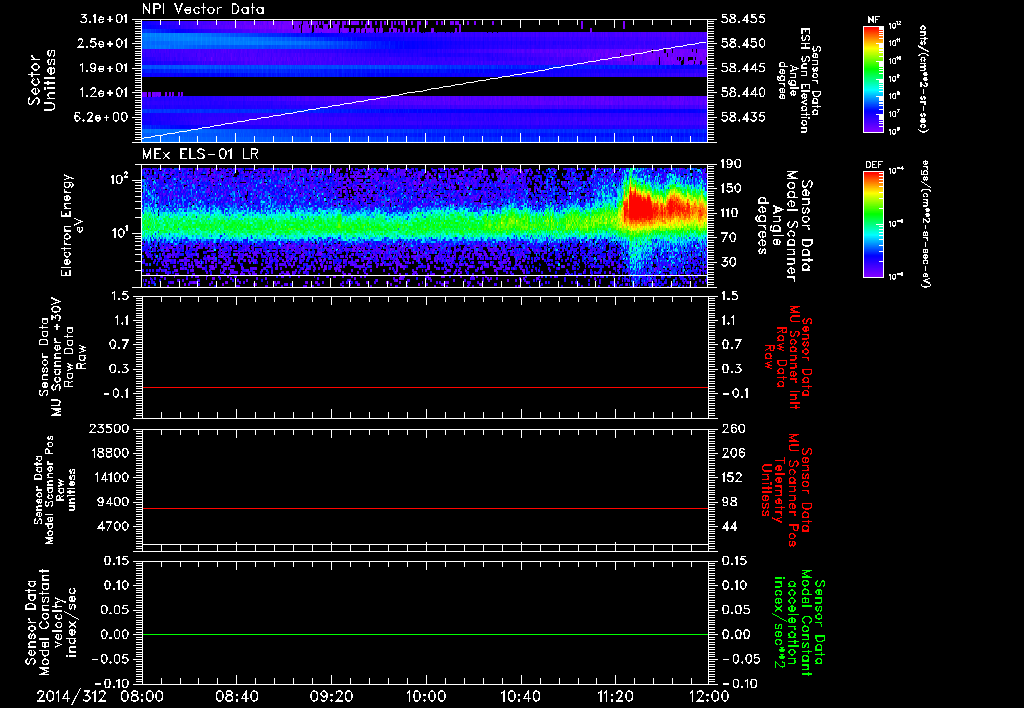Click the '23500' scanner position tick

109,428
